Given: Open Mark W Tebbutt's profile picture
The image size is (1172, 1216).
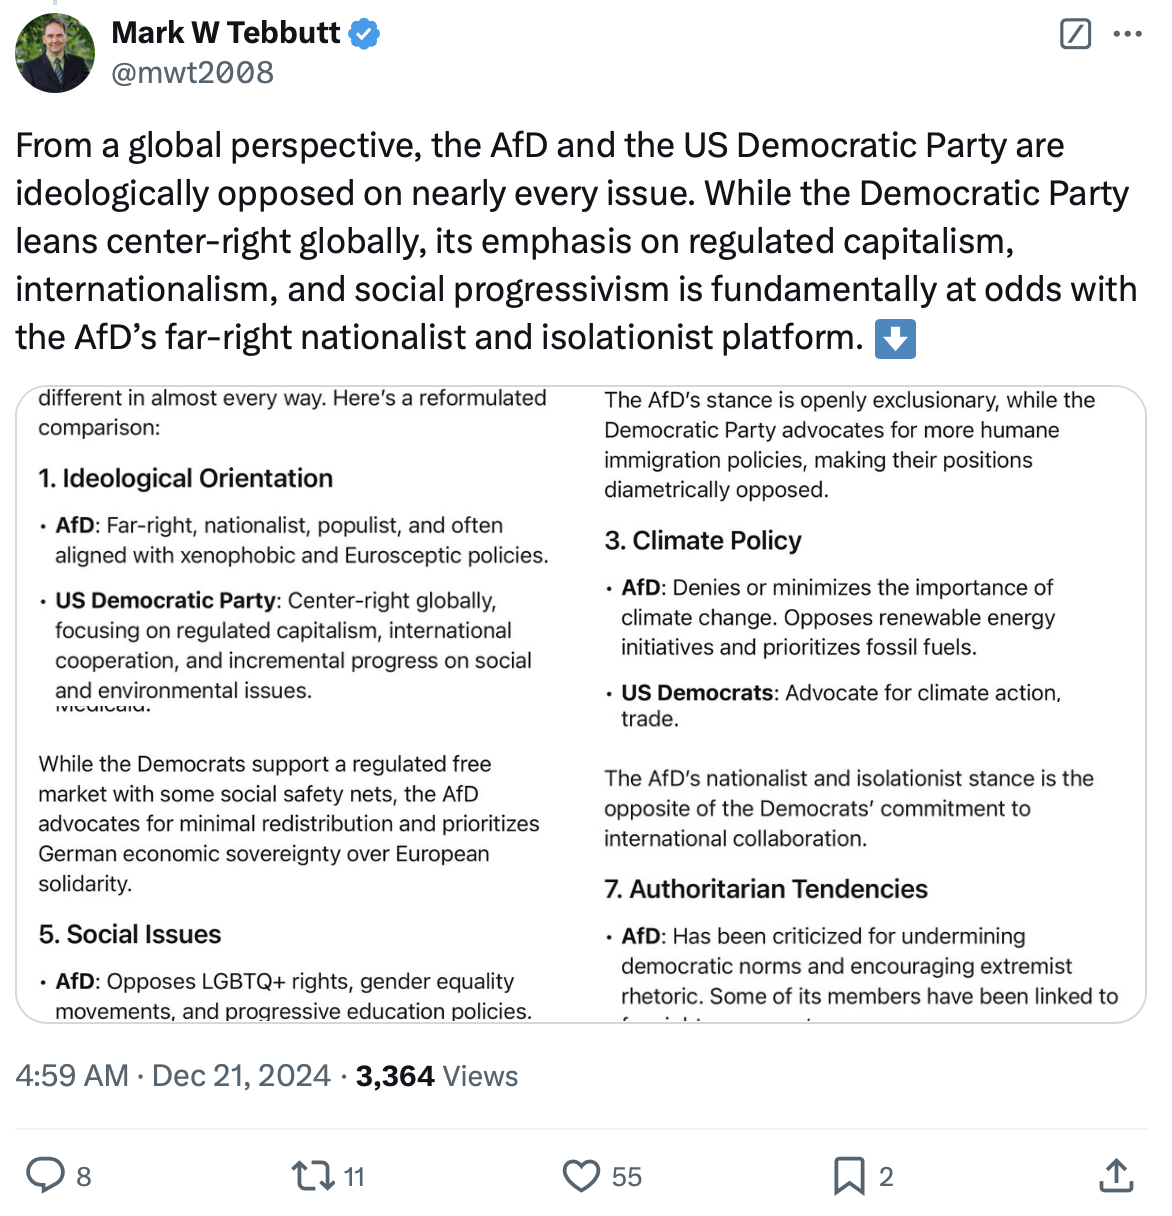Looking at the screenshot, I should 55,53.
